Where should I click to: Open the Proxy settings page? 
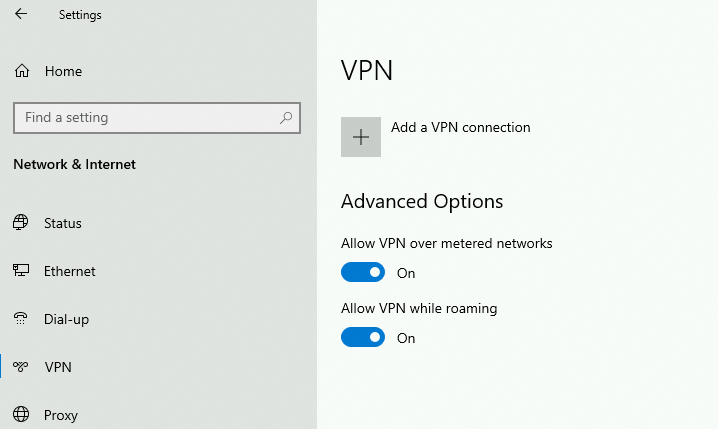(x=60, y=415)
